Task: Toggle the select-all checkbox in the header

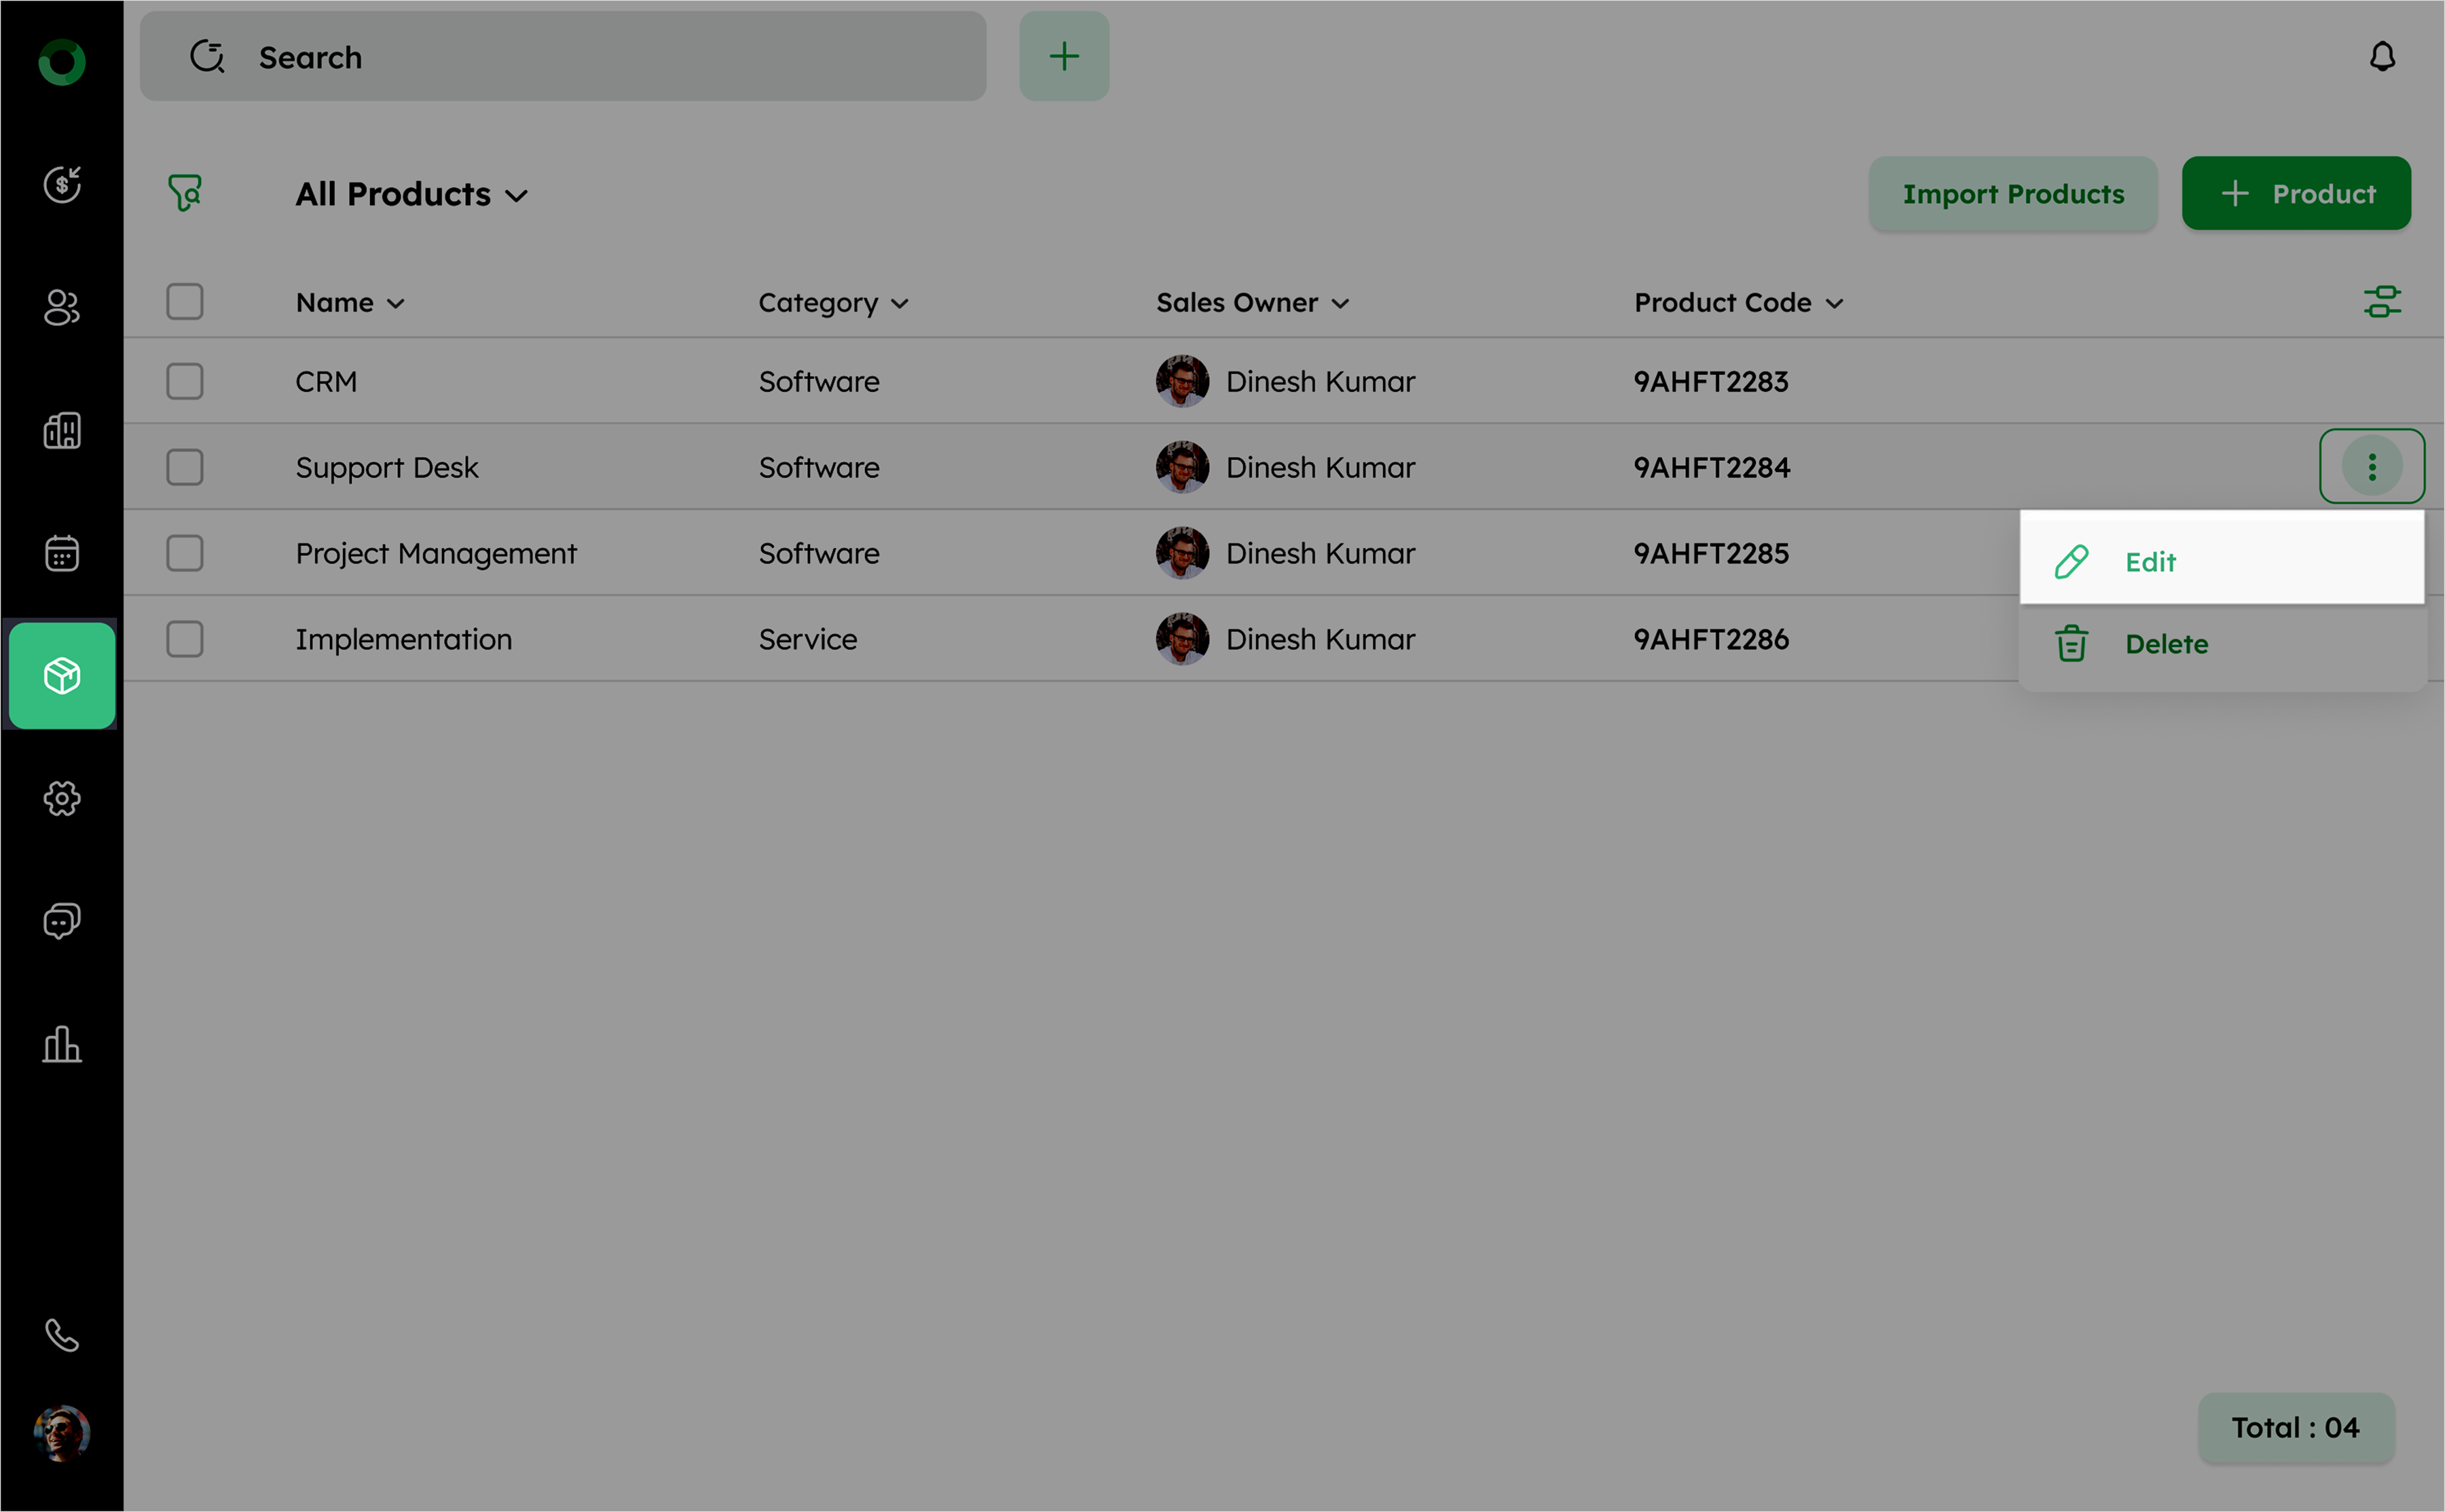Action: point(185,302)
